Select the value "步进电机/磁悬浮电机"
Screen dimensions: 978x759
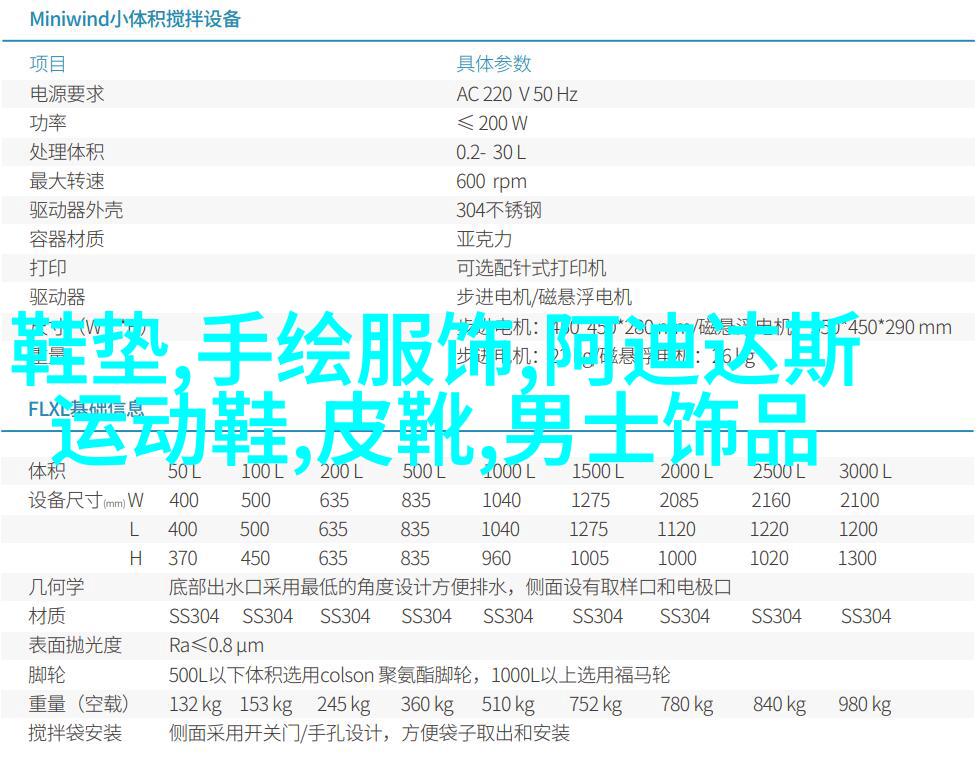click(x=544, y=297)
